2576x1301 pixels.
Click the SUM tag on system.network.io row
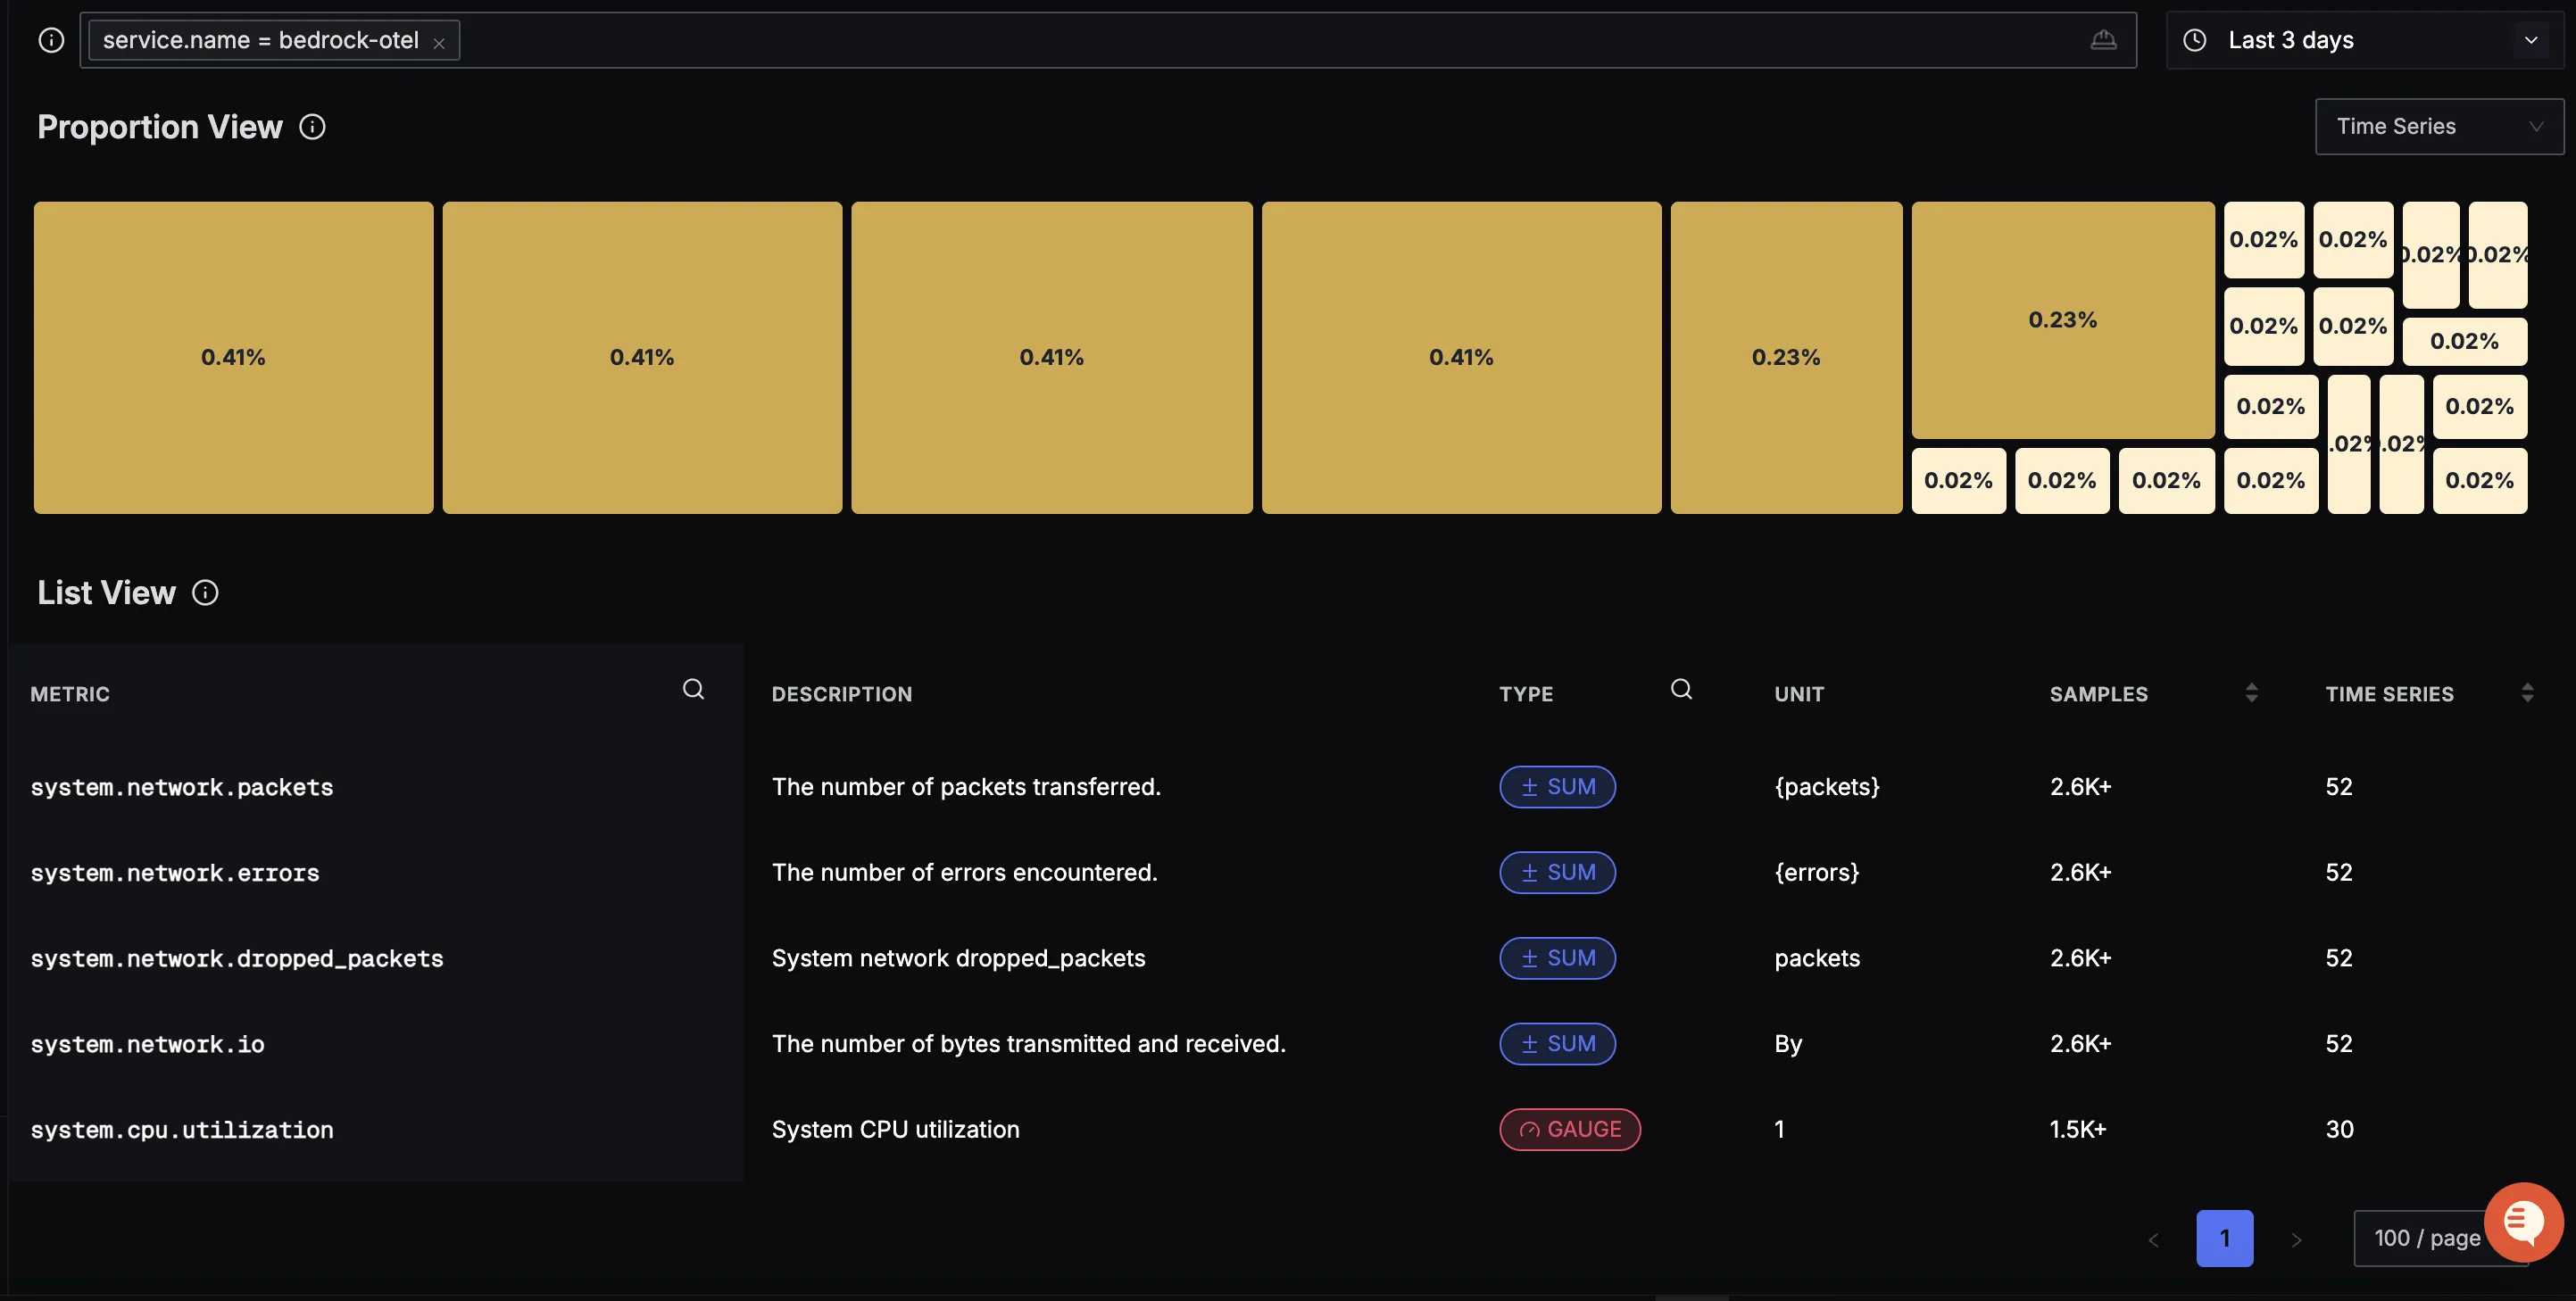1557,1044
